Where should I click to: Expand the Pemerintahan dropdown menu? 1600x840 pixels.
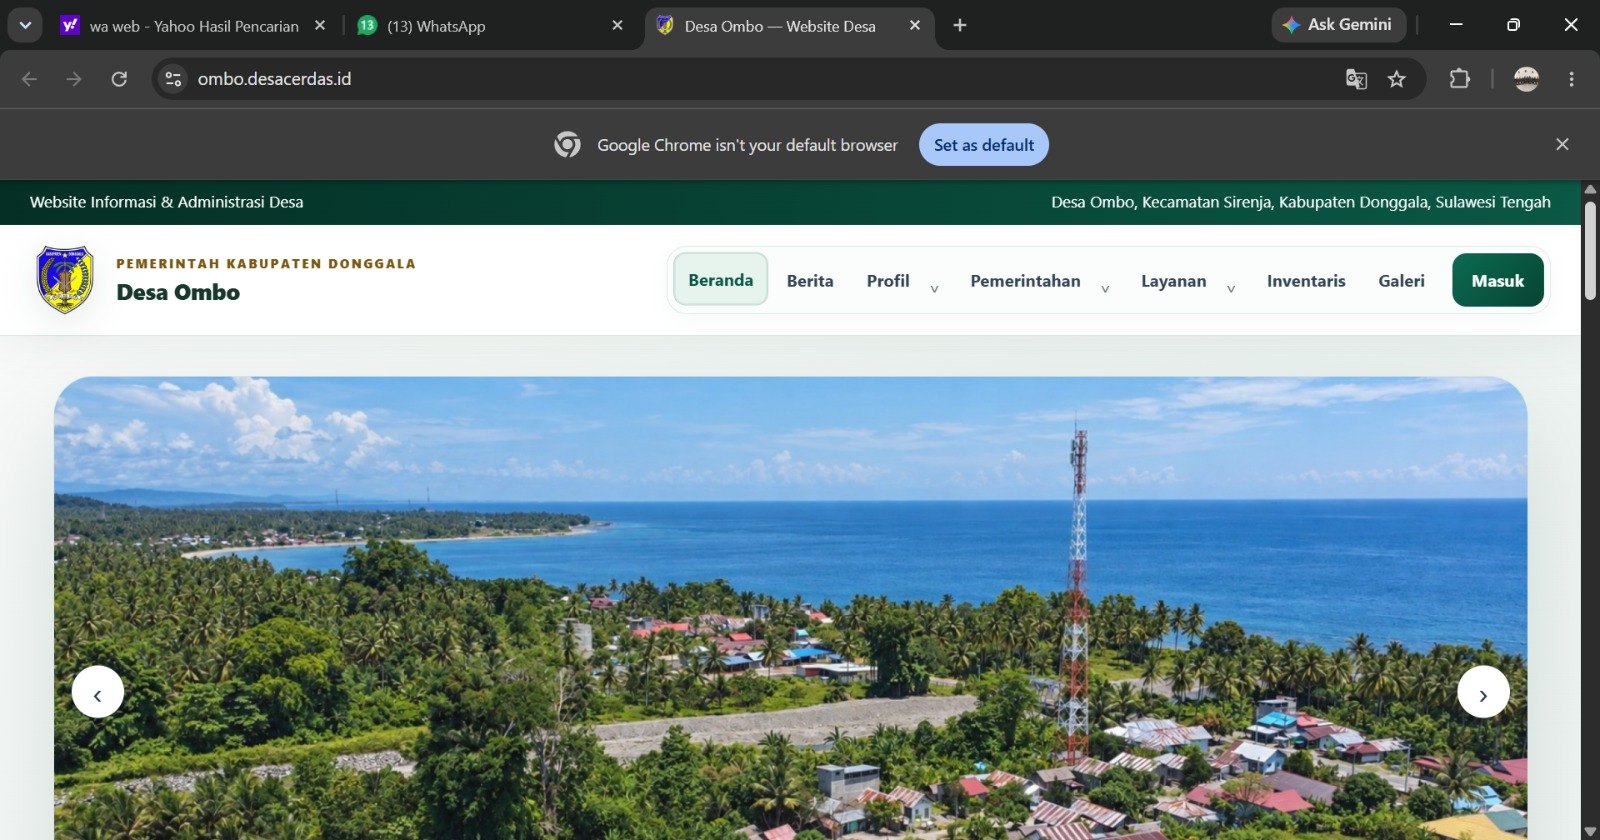coord(1040,281)
